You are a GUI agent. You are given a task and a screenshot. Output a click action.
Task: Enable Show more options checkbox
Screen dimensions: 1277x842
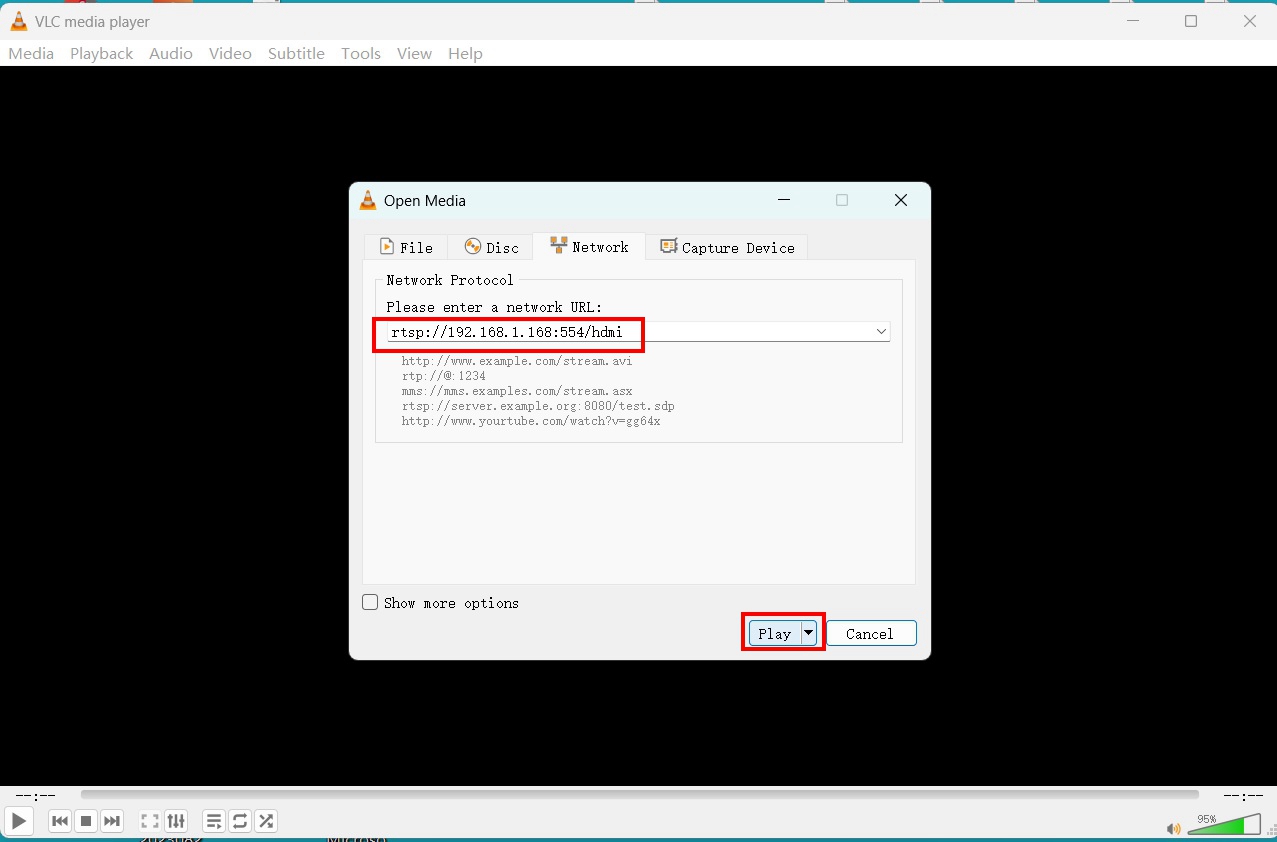[x=370, y=603]
